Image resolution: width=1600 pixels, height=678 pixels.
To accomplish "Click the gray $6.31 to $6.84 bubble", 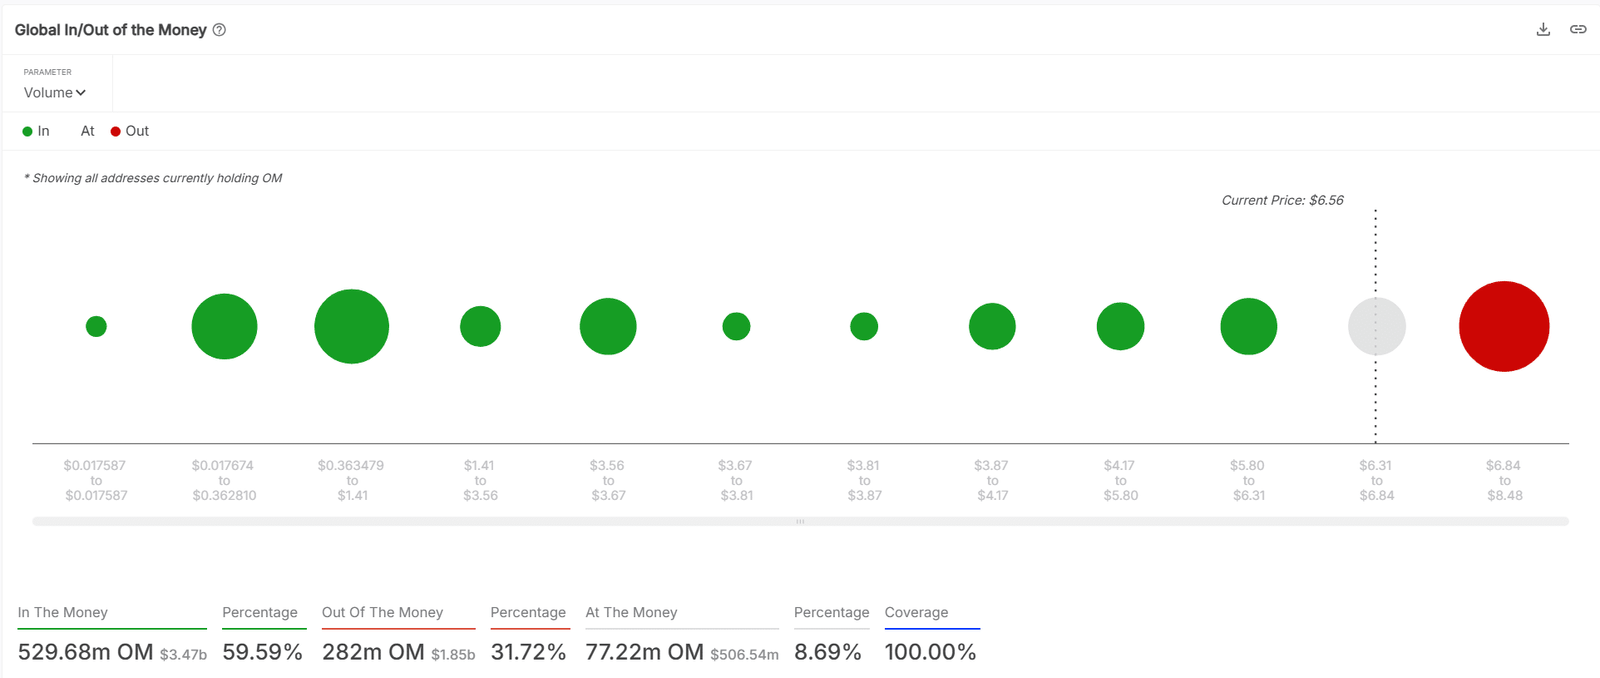I will point(1376,326).
